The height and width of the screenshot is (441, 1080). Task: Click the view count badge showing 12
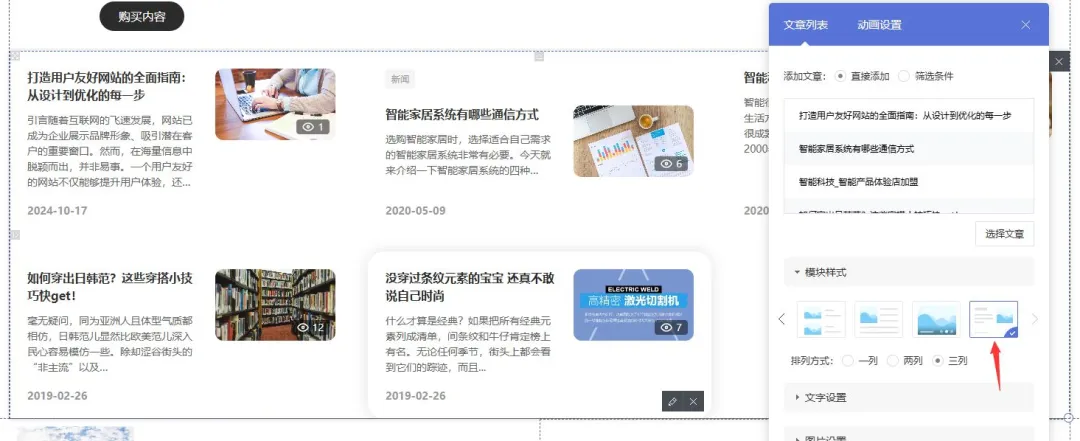pos(310,327)
